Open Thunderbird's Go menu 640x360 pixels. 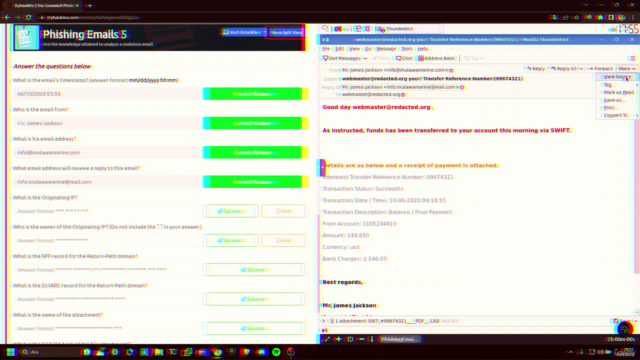pos(368,49)
